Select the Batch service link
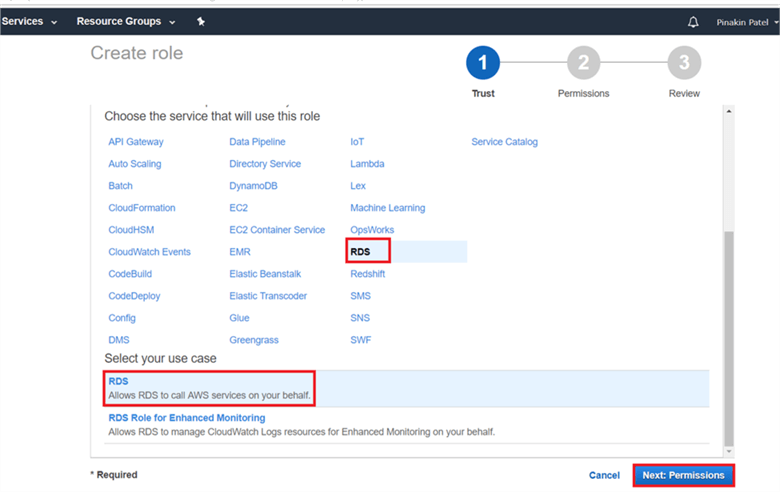The width and height of the screenshot is (780, 492). pyautogui.click(x=120, y=186)
